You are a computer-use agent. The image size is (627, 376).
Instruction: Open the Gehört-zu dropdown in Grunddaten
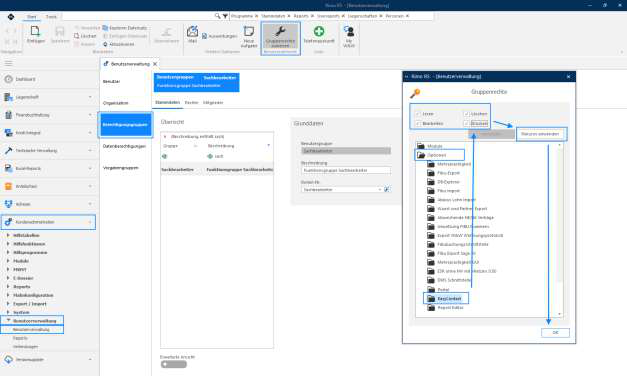(x=380, y=190)
